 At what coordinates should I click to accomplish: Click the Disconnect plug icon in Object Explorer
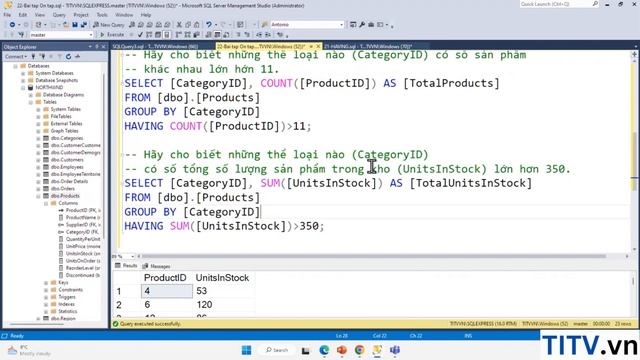tap(42, 56)
